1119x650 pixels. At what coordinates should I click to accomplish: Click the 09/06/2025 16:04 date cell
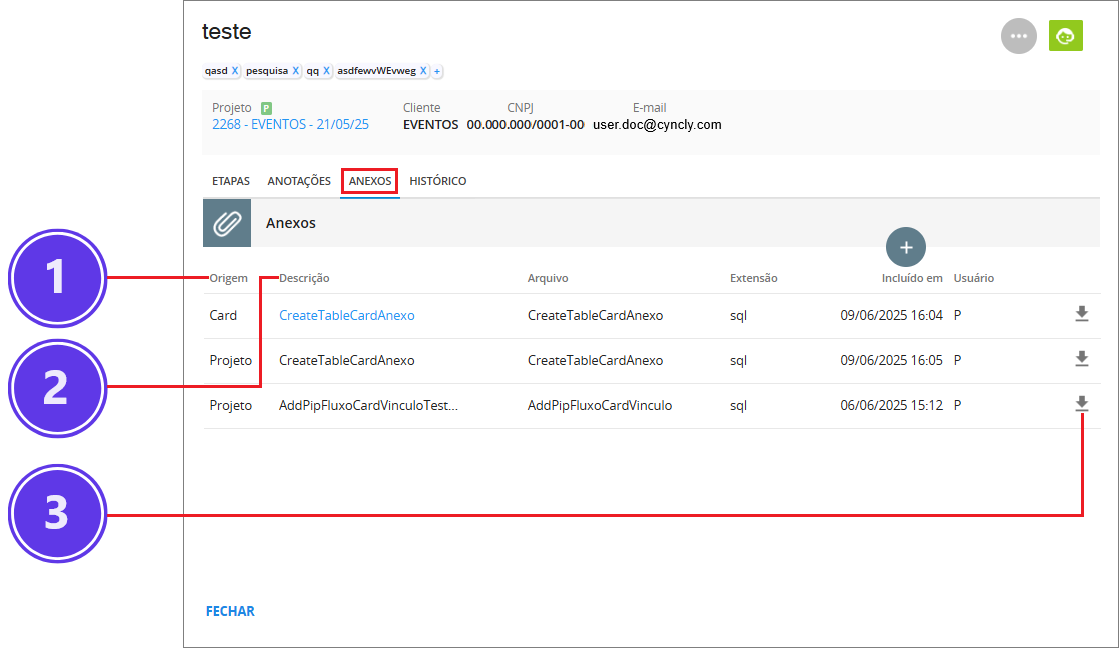tap(891, 315)
